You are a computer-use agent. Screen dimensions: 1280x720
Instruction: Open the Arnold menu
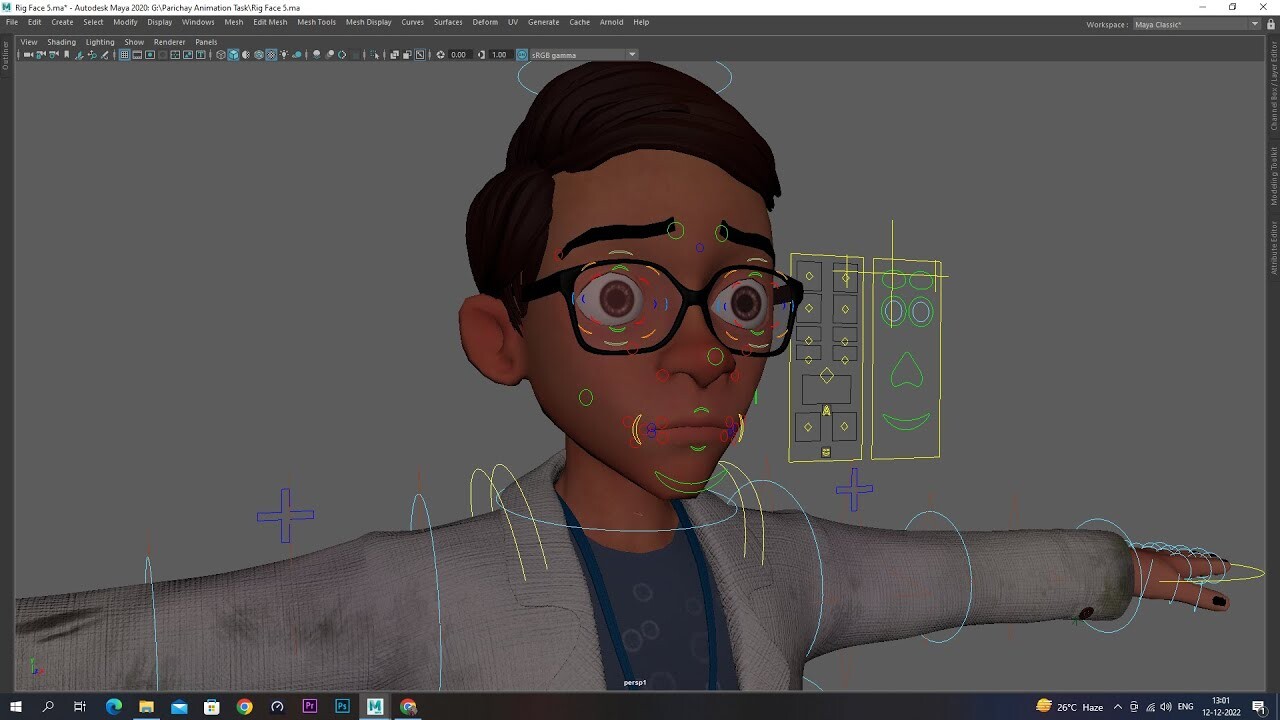pos(611,22)
